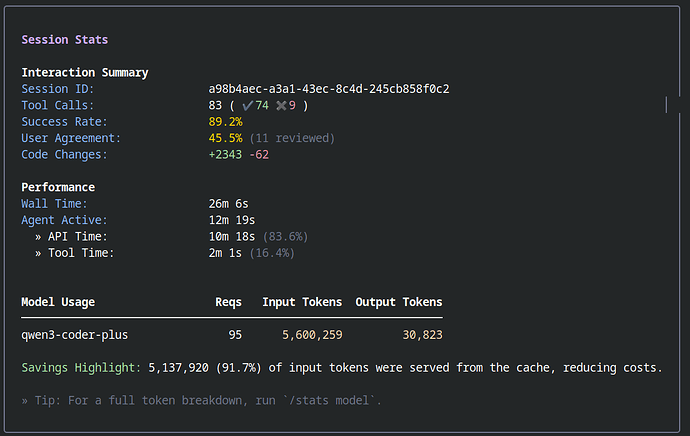690x436 pixels.
Task: Click the Reqs column header
Action: pos(228,302)
